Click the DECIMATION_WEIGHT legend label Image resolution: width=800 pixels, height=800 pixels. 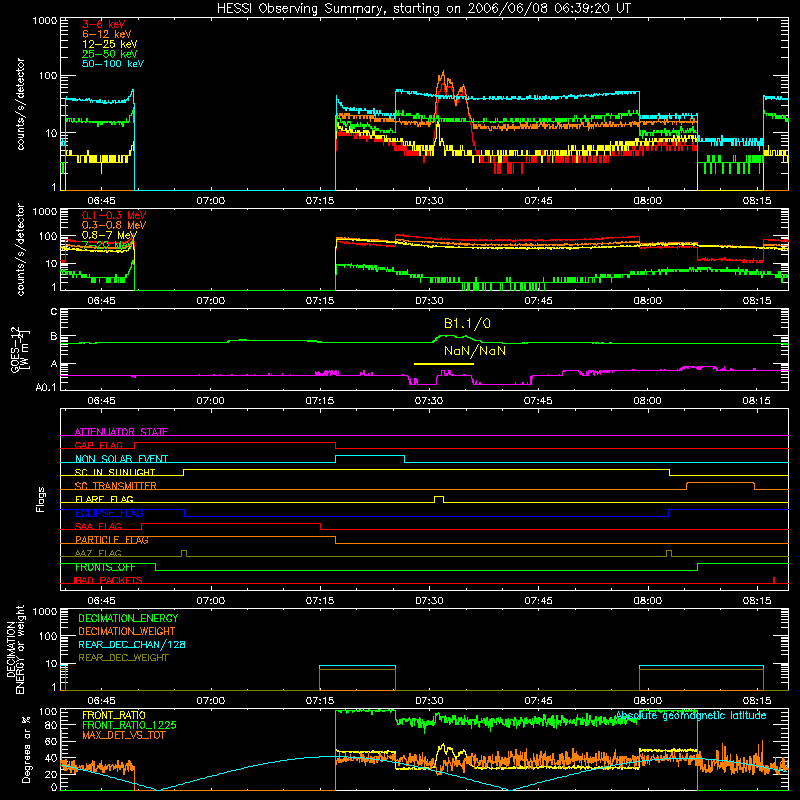click(x=127, y=631)
